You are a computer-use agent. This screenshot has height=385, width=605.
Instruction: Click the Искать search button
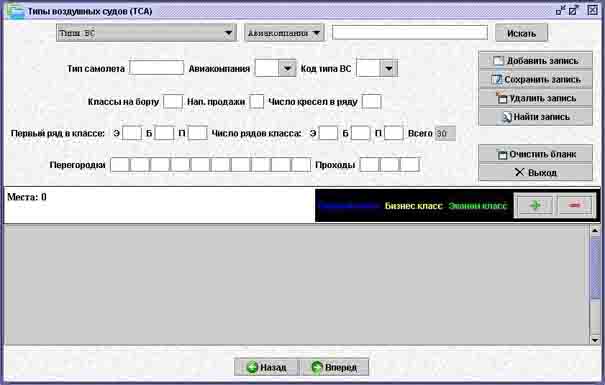(x=521, y=33)
